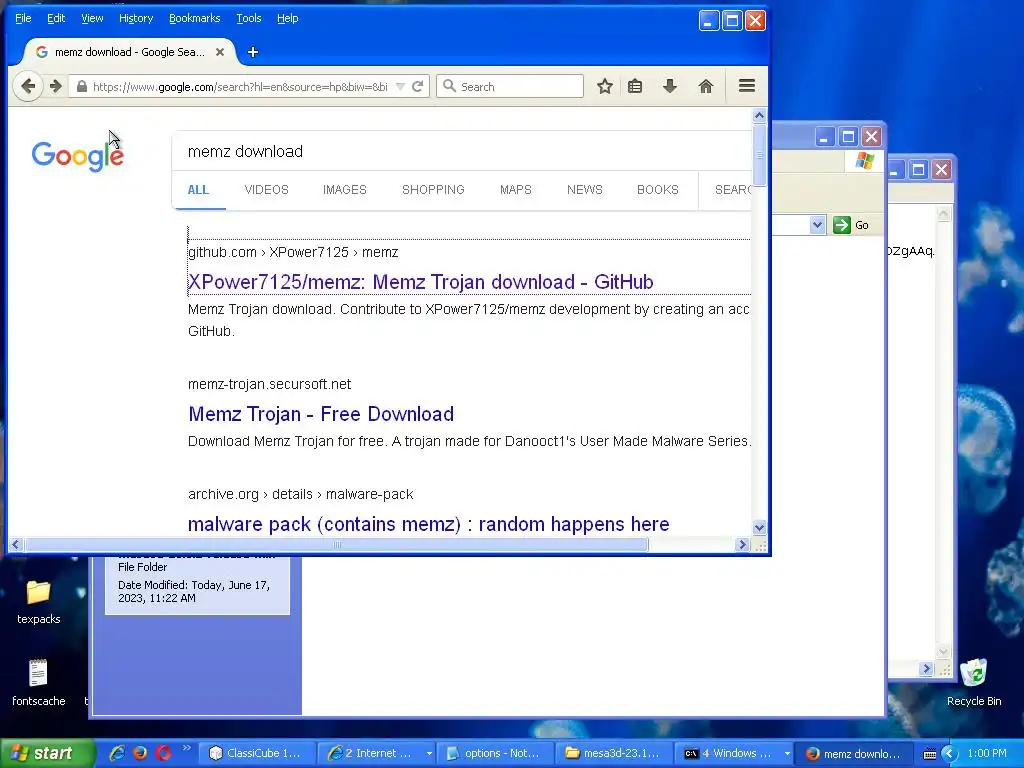The height and width of the screenshot is (768, 1024).
Task: Expand the 4 Windows command prompt group
Action: pos(787,754)
